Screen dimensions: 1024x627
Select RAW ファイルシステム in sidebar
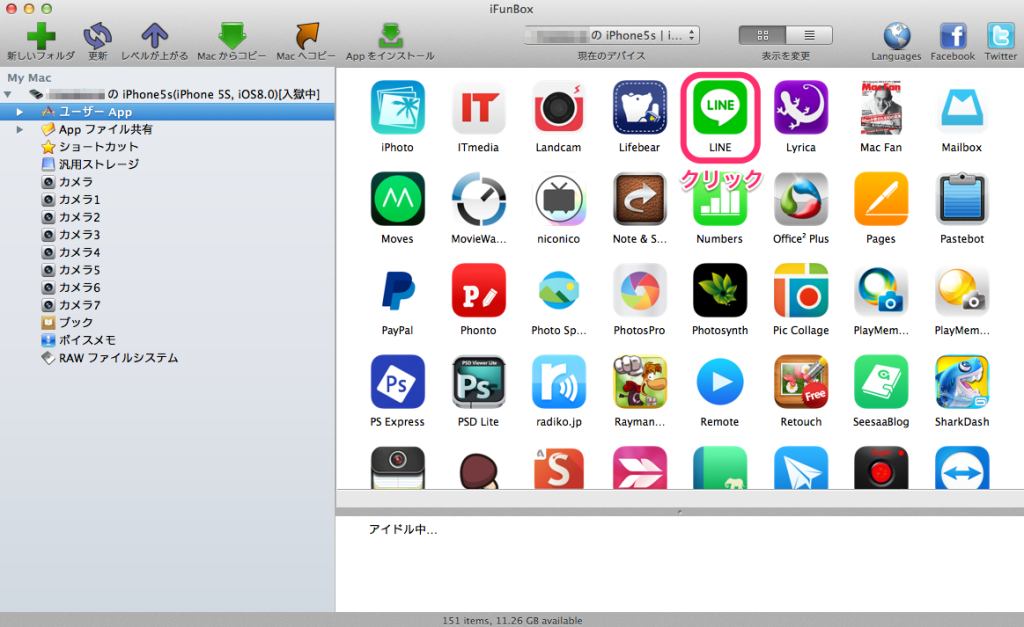click(117, 358)
